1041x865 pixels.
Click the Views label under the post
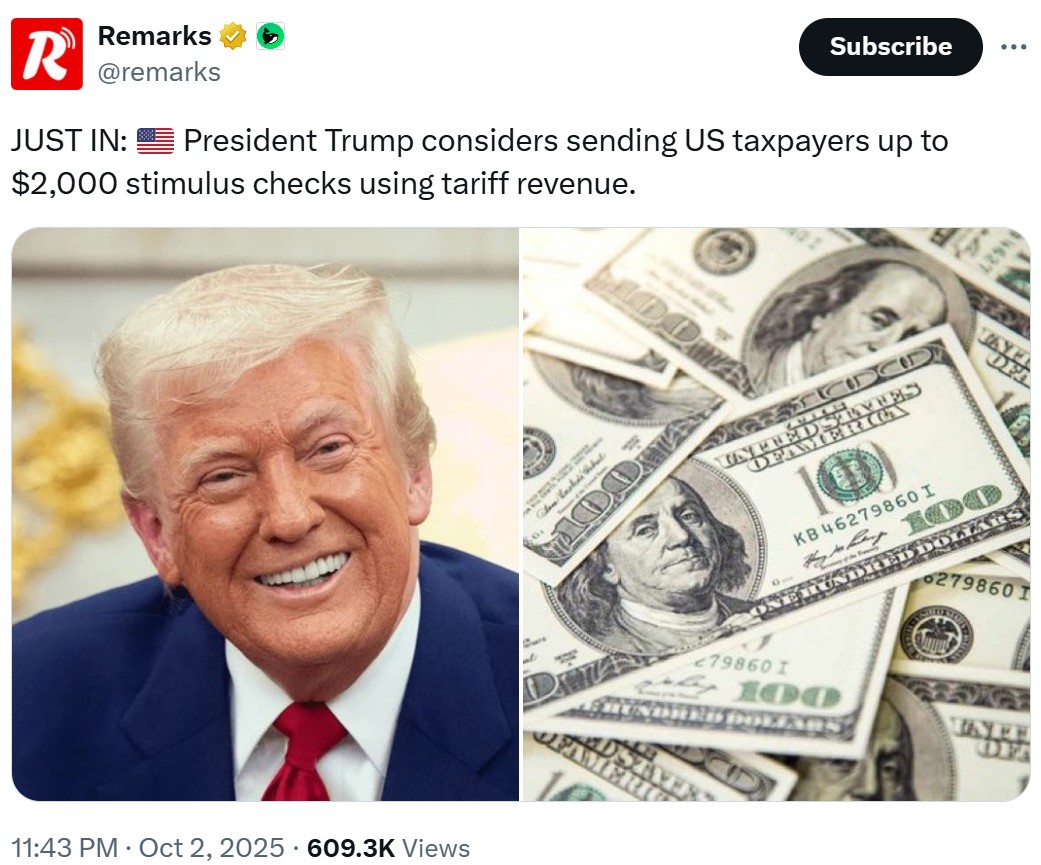coord(436,848)
